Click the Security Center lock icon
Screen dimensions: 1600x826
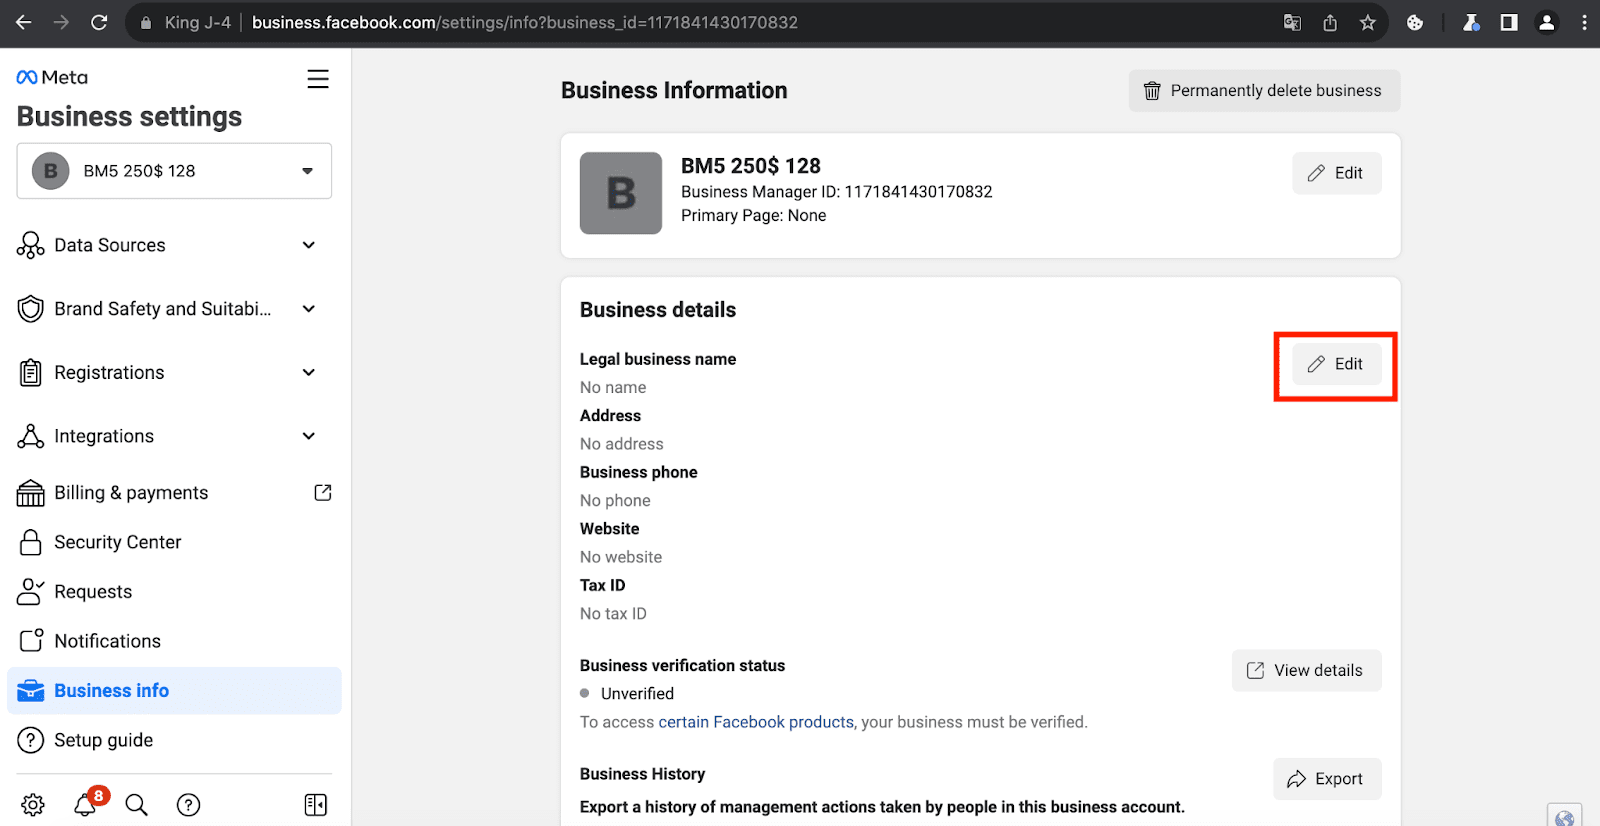point(31,542)
